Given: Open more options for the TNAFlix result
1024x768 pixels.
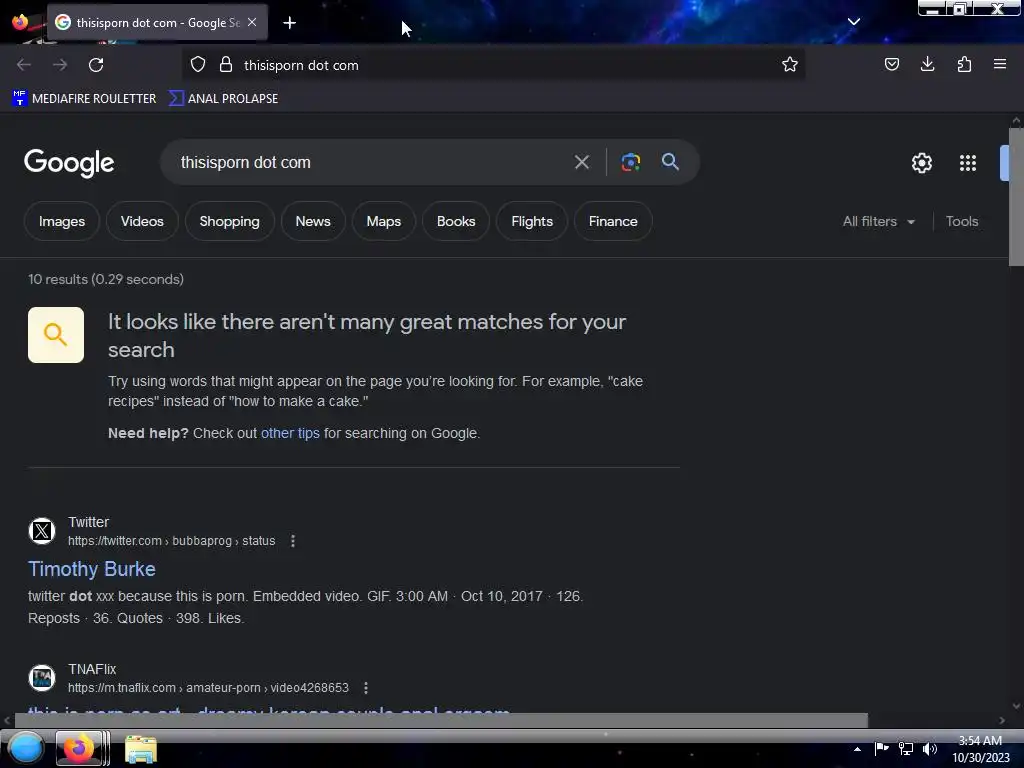Looking at the screenshot, I should pyautogui.click(x=366, y=688).
